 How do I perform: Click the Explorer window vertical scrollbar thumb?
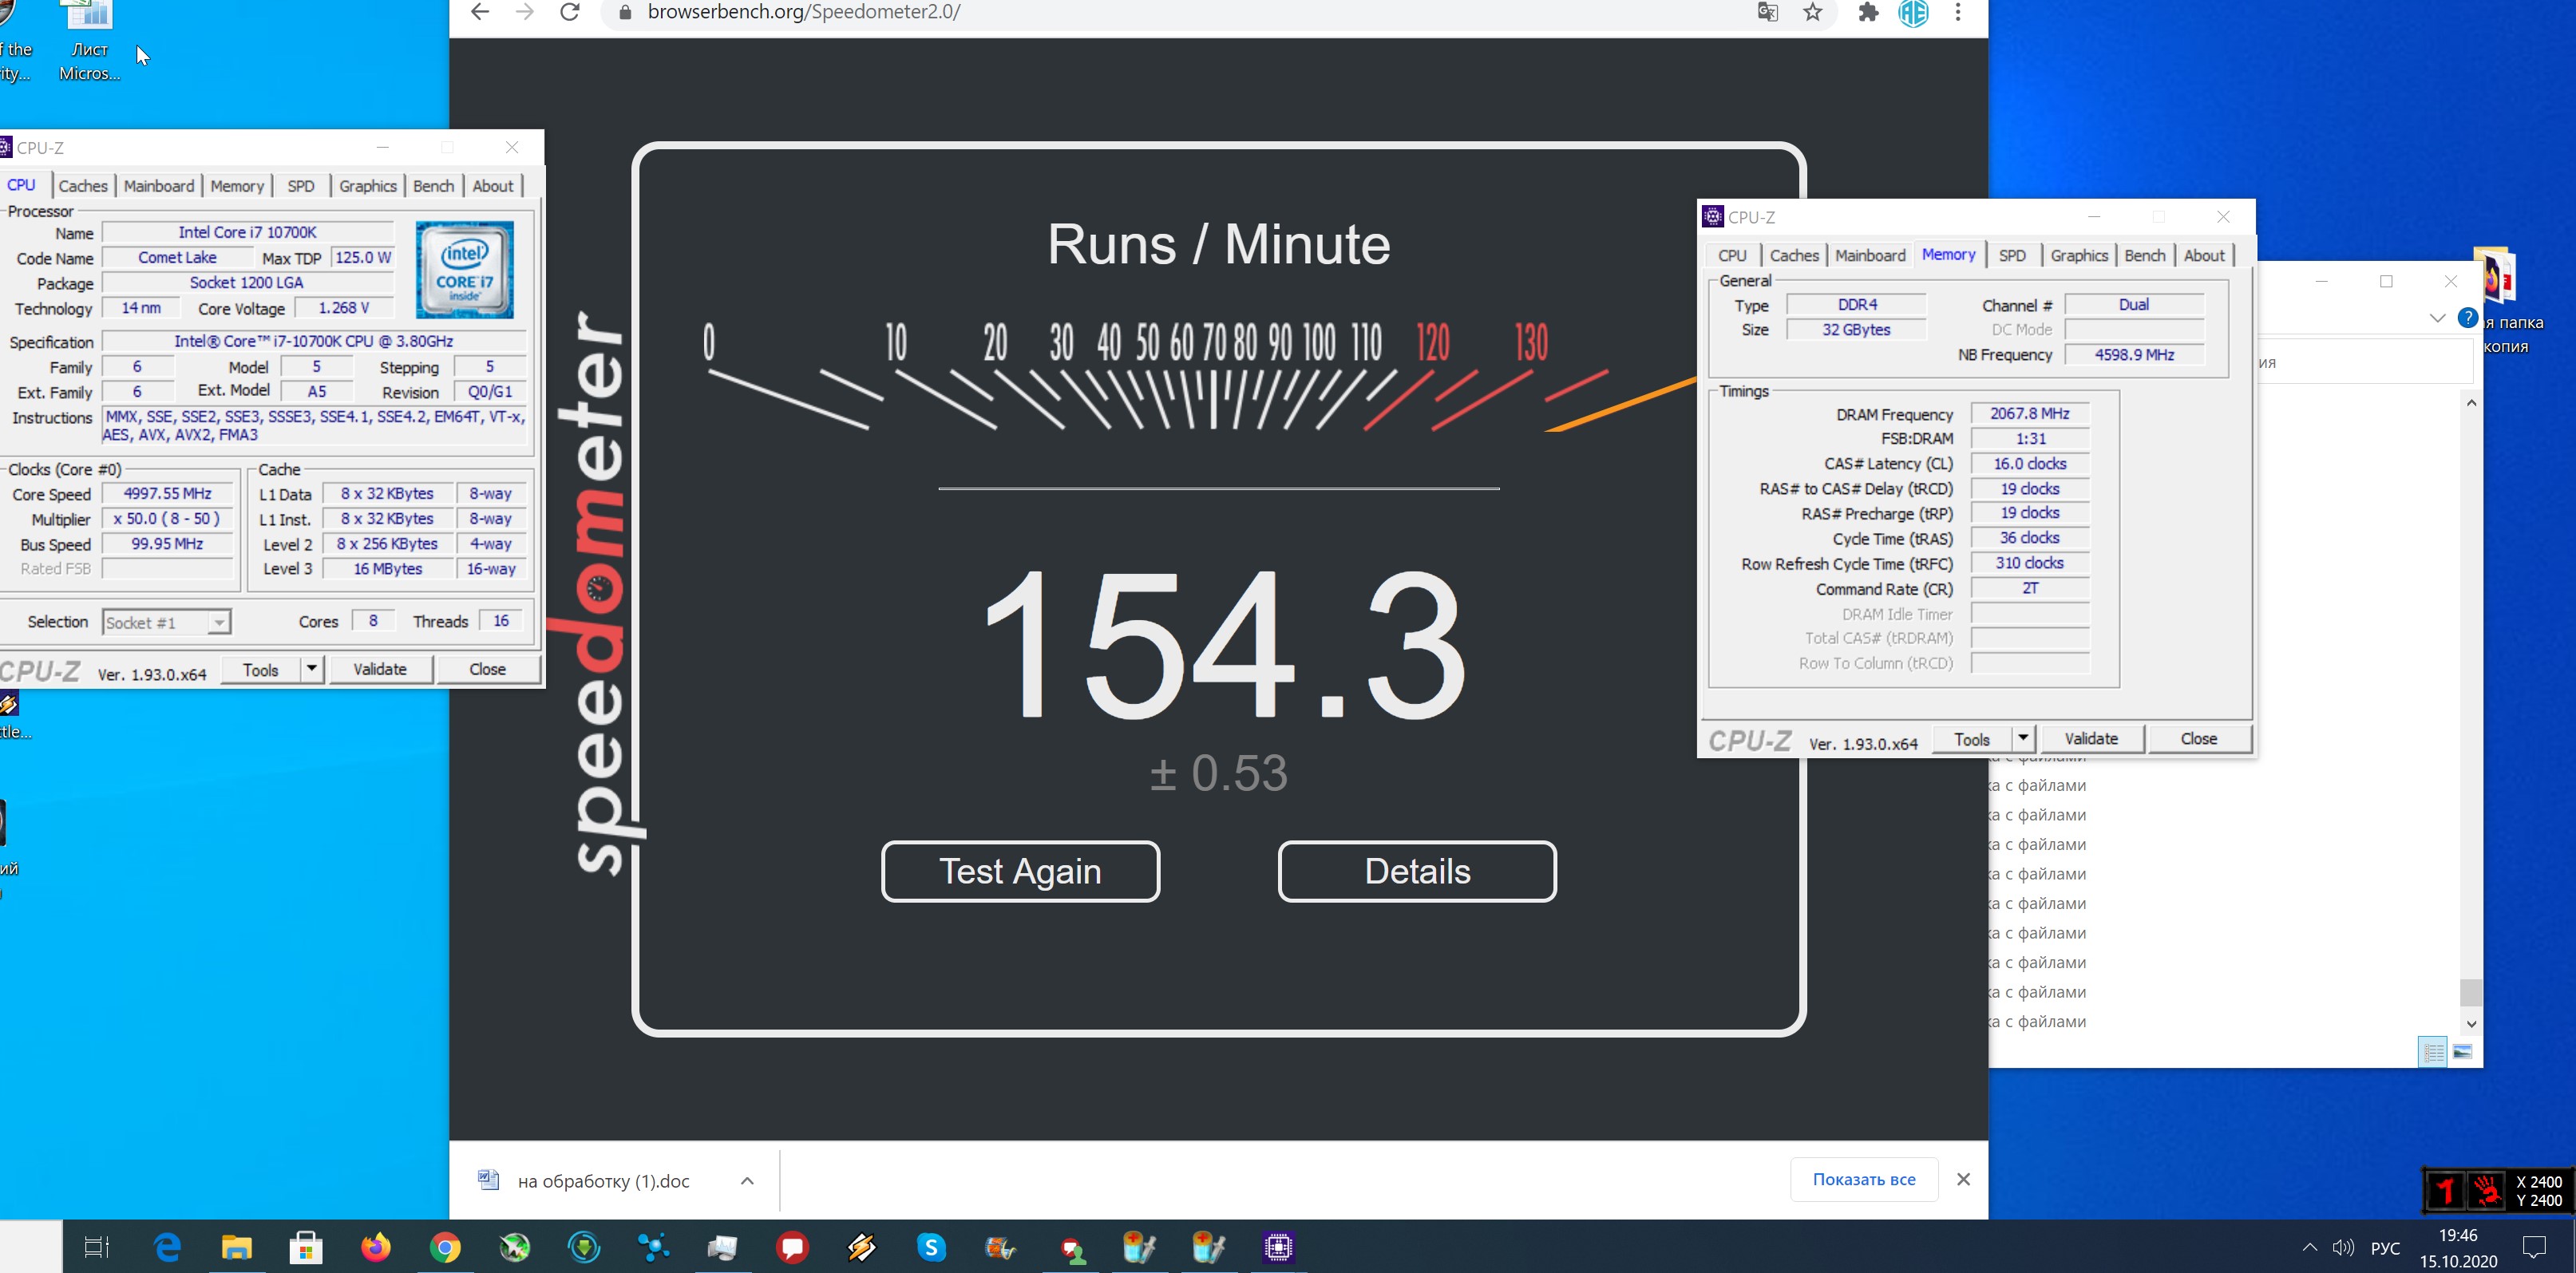2471,992
